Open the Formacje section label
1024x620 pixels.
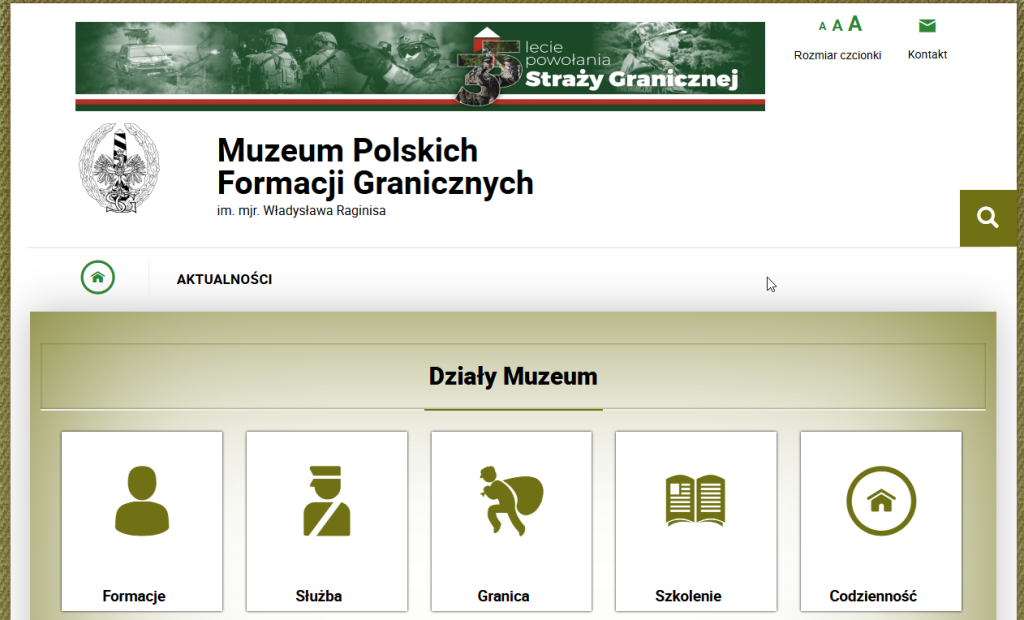coord(134,596)
